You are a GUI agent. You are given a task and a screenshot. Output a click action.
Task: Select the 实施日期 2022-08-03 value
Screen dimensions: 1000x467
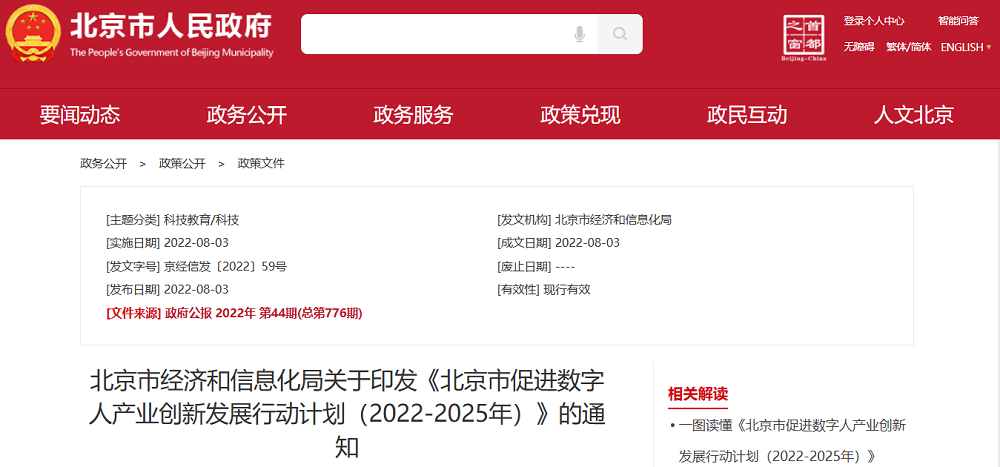196,243
